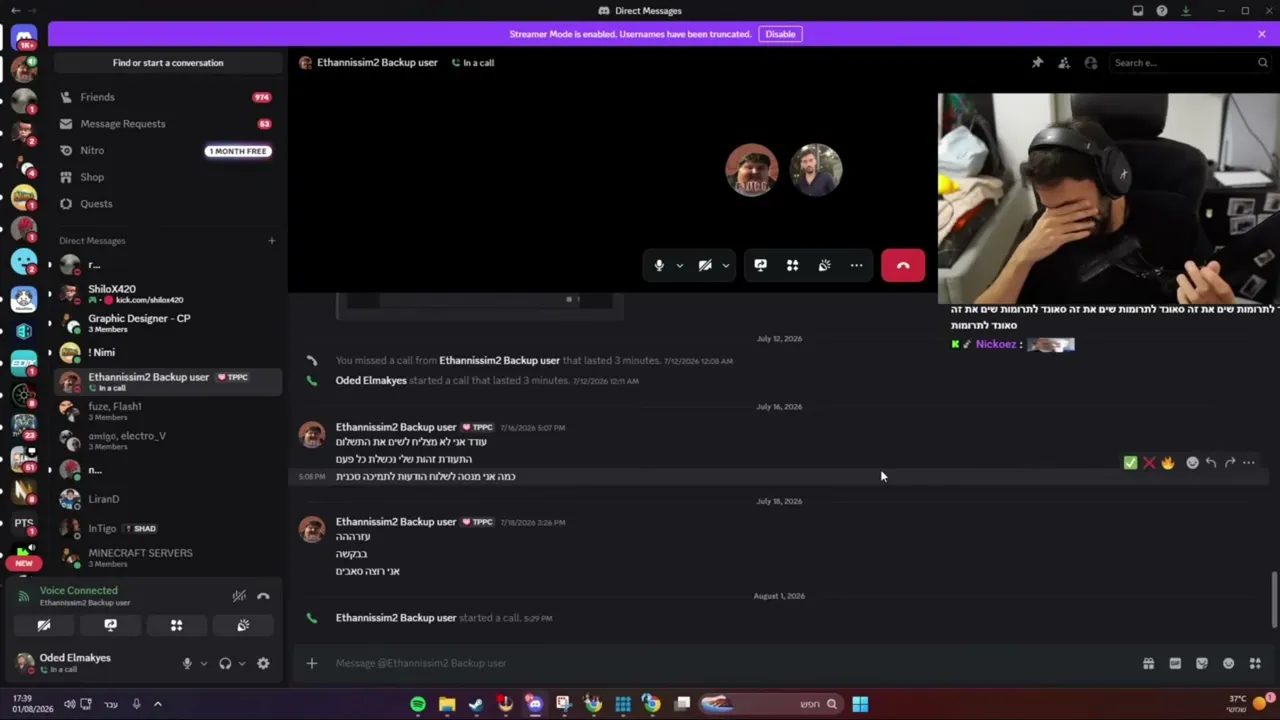Open the Shop page
Viewport: 1280px width, 720px height.
tap(168, 177)
